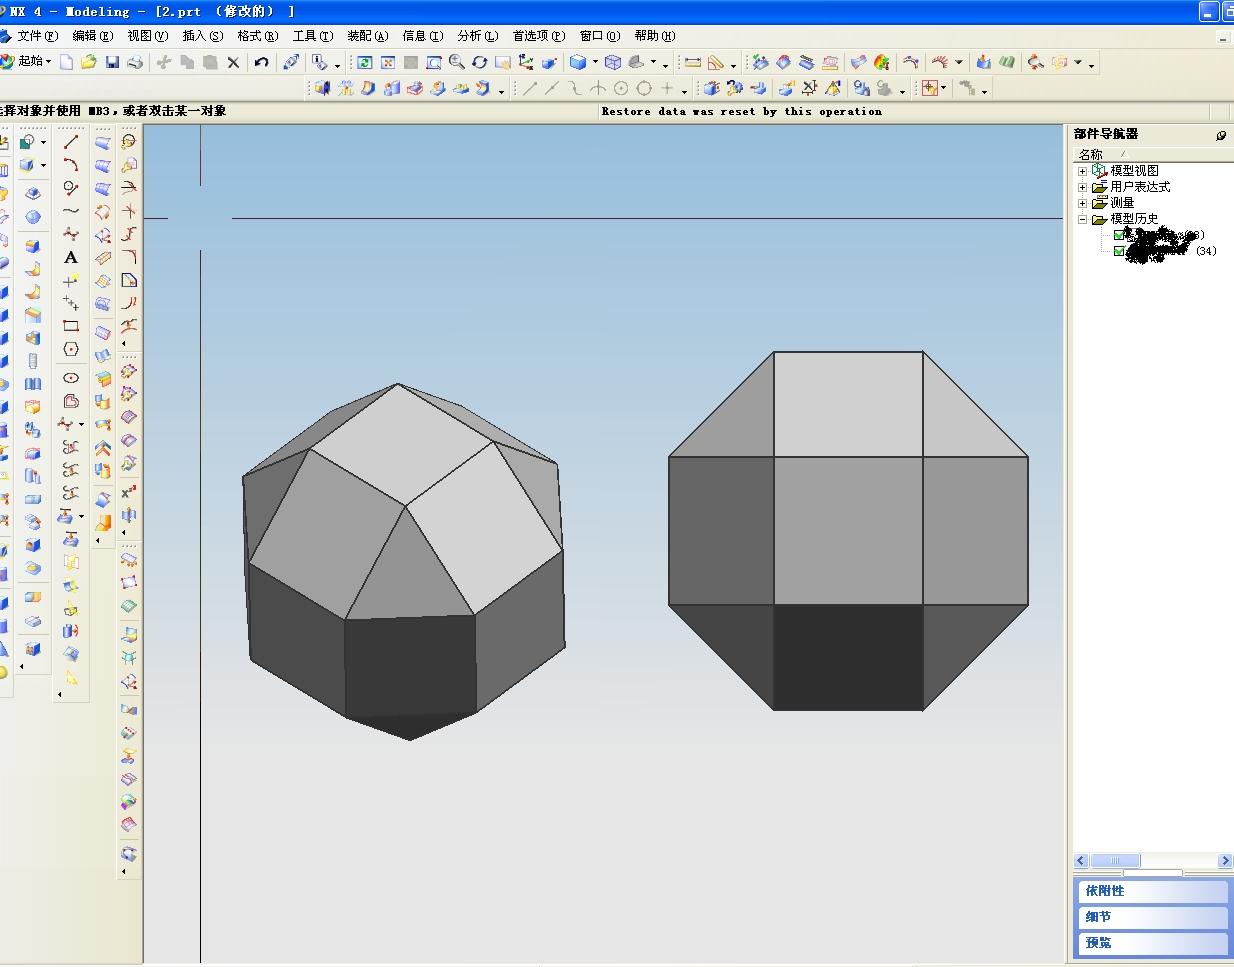The image size is (1234, 967).
Task: Open 格式 menu
Action: coord(257,36)
